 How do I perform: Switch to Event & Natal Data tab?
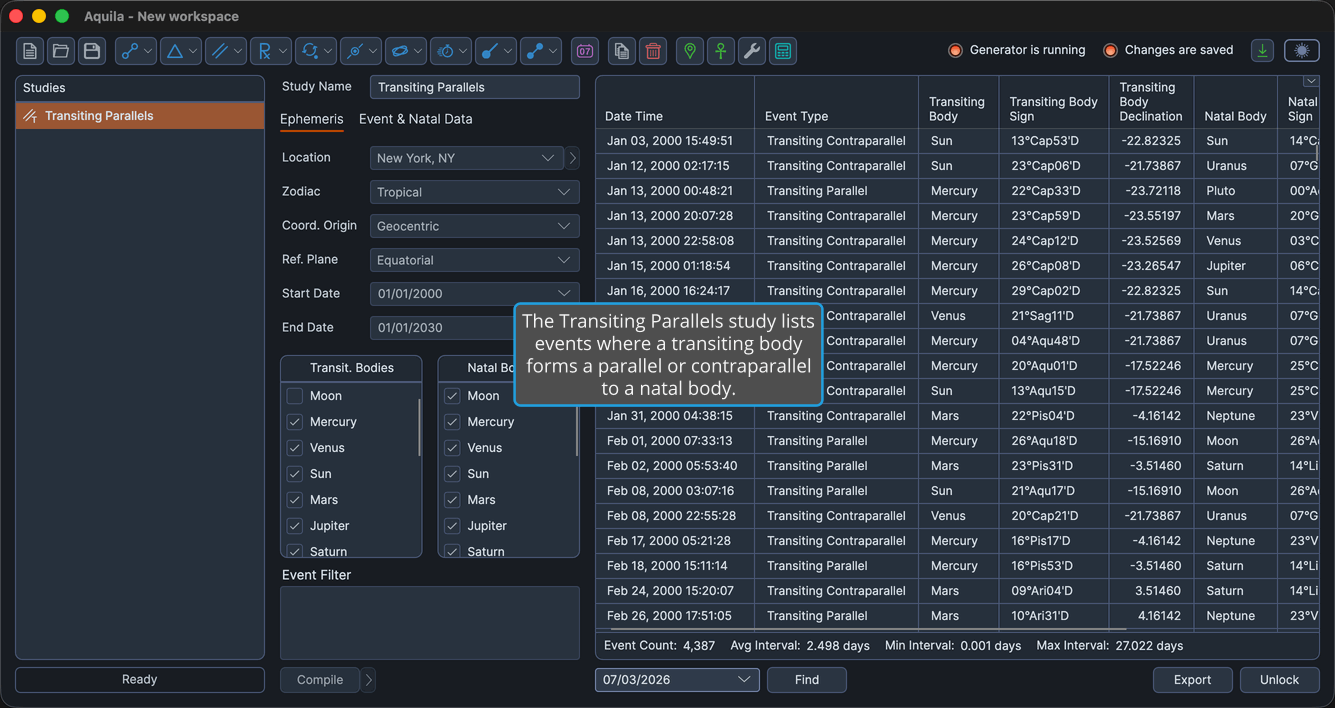tap(415, 119)
